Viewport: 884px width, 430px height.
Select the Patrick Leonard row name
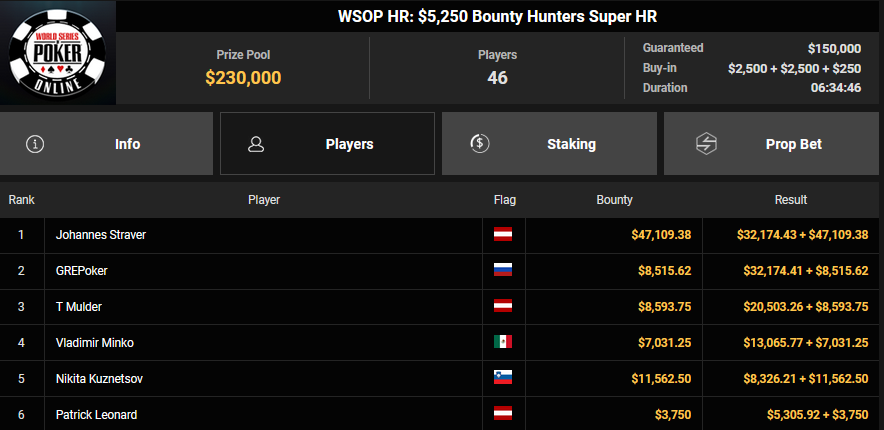pos(96,414)
